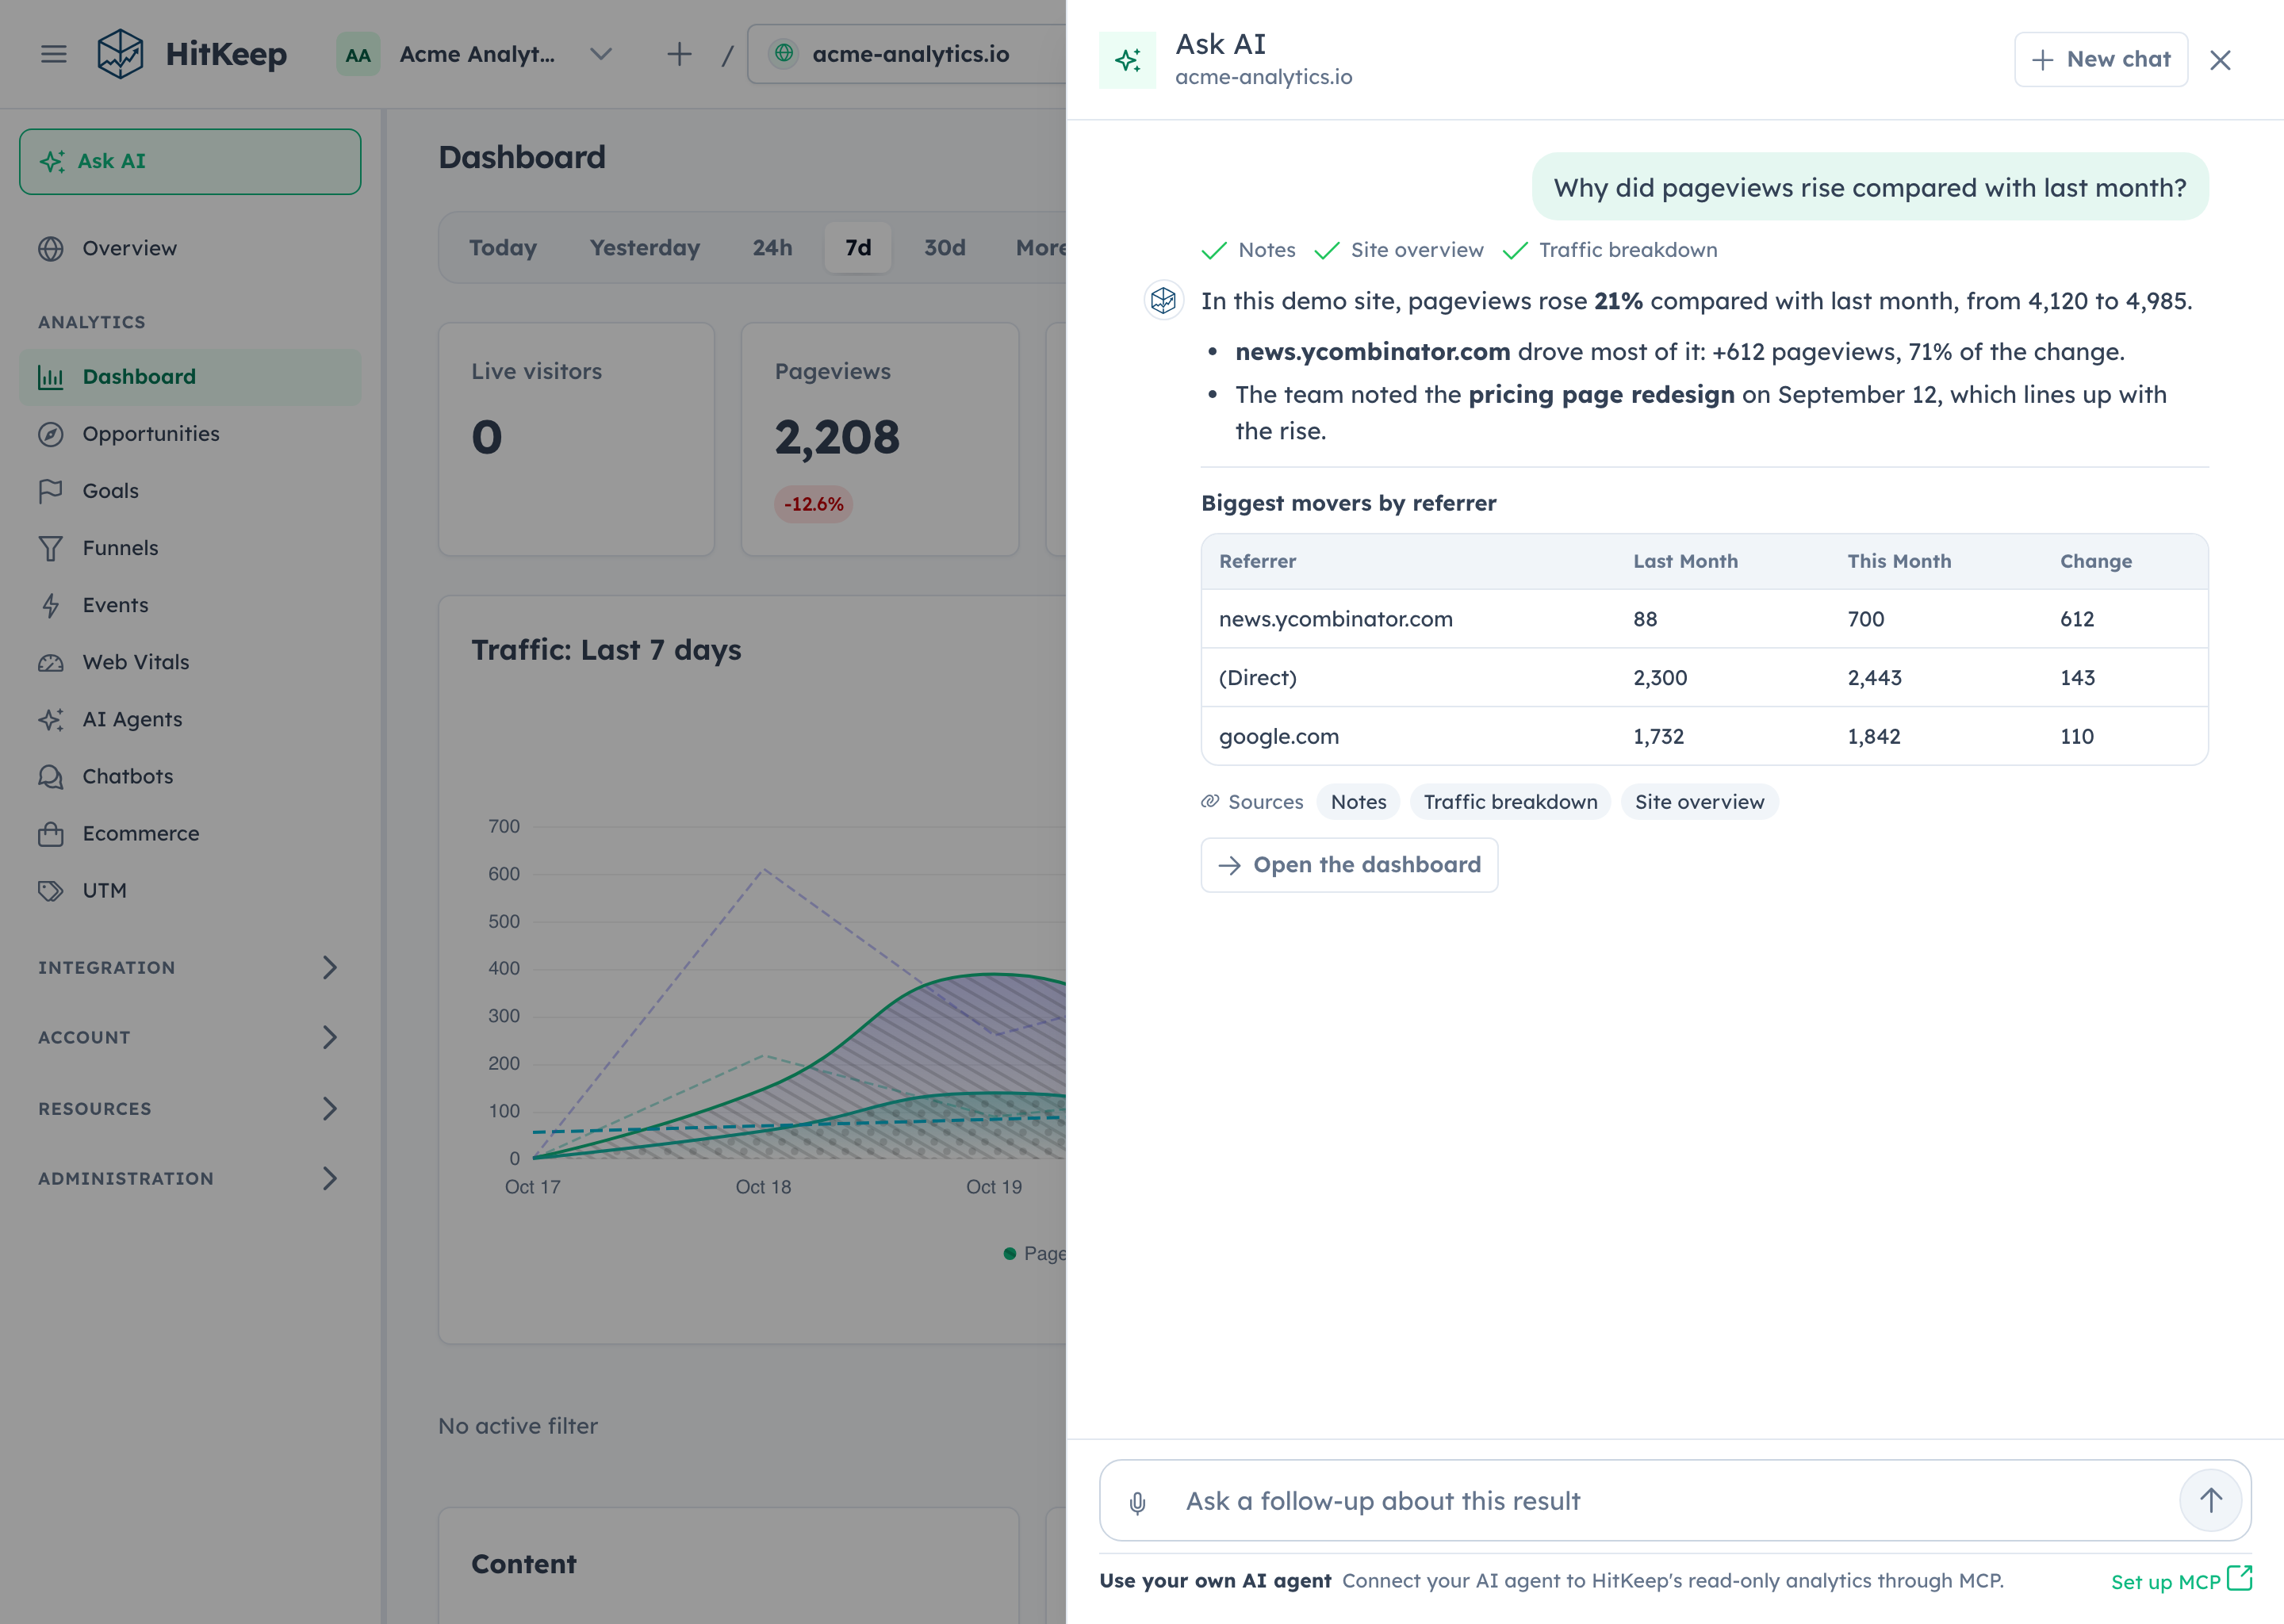The width and height of the screenshot is (2284, 1624).
Task: Start a New chat
Action: tap(2100, 59)
